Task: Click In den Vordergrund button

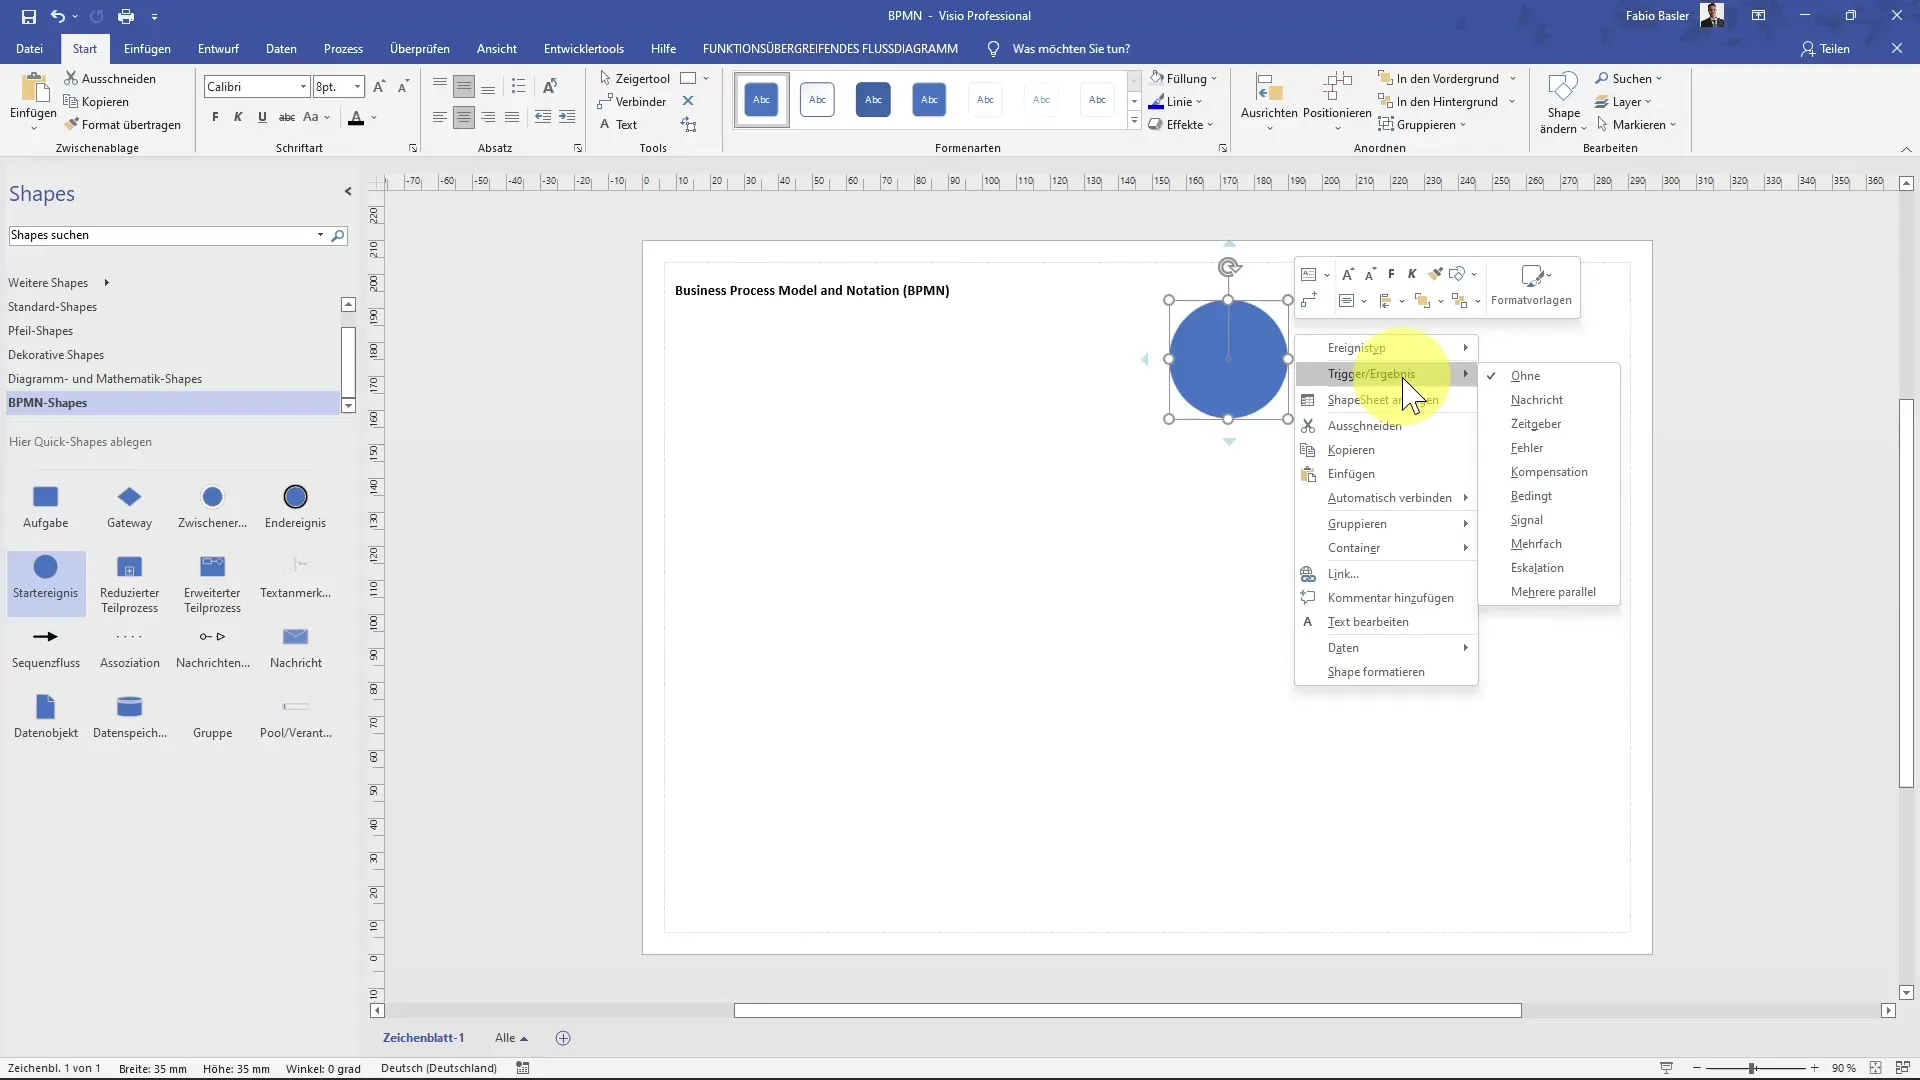Action: tap(1439, 78)
